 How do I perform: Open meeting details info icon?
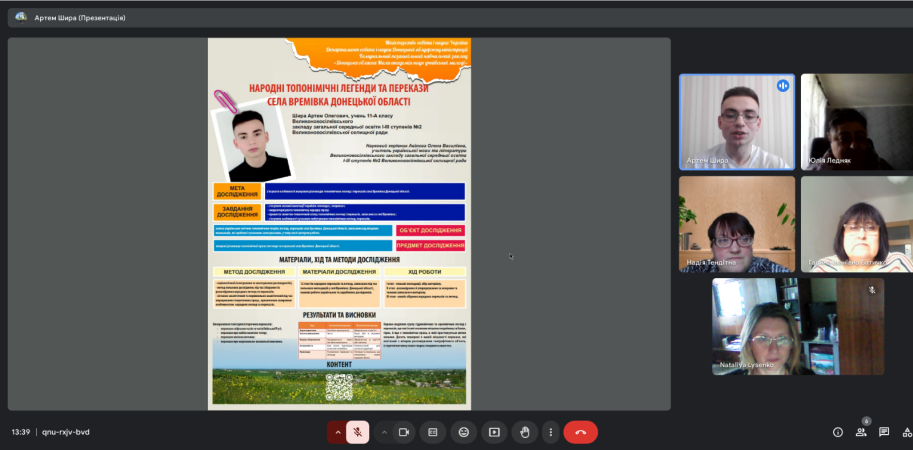point(838,432)
